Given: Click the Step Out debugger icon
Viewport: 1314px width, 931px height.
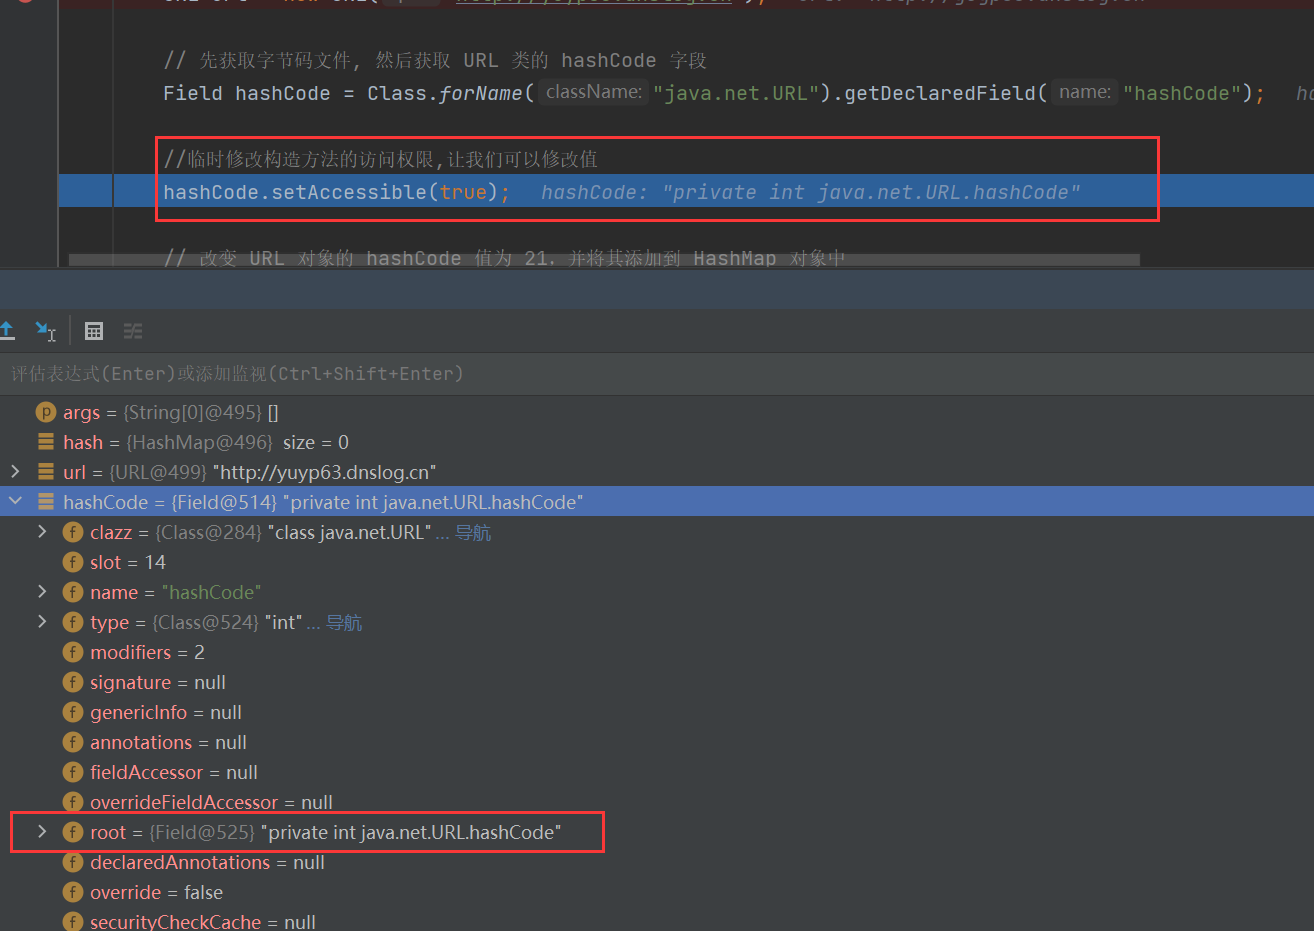Looking at the screenshot, I should 7,330.
